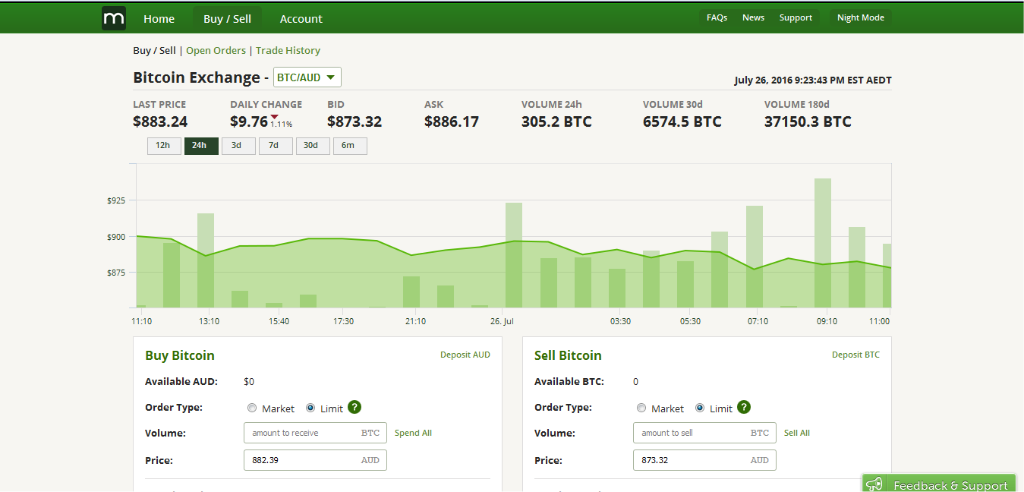The image size is (1024, 492).
Task: Click the ask value $886.17
Action: [451, 122]
